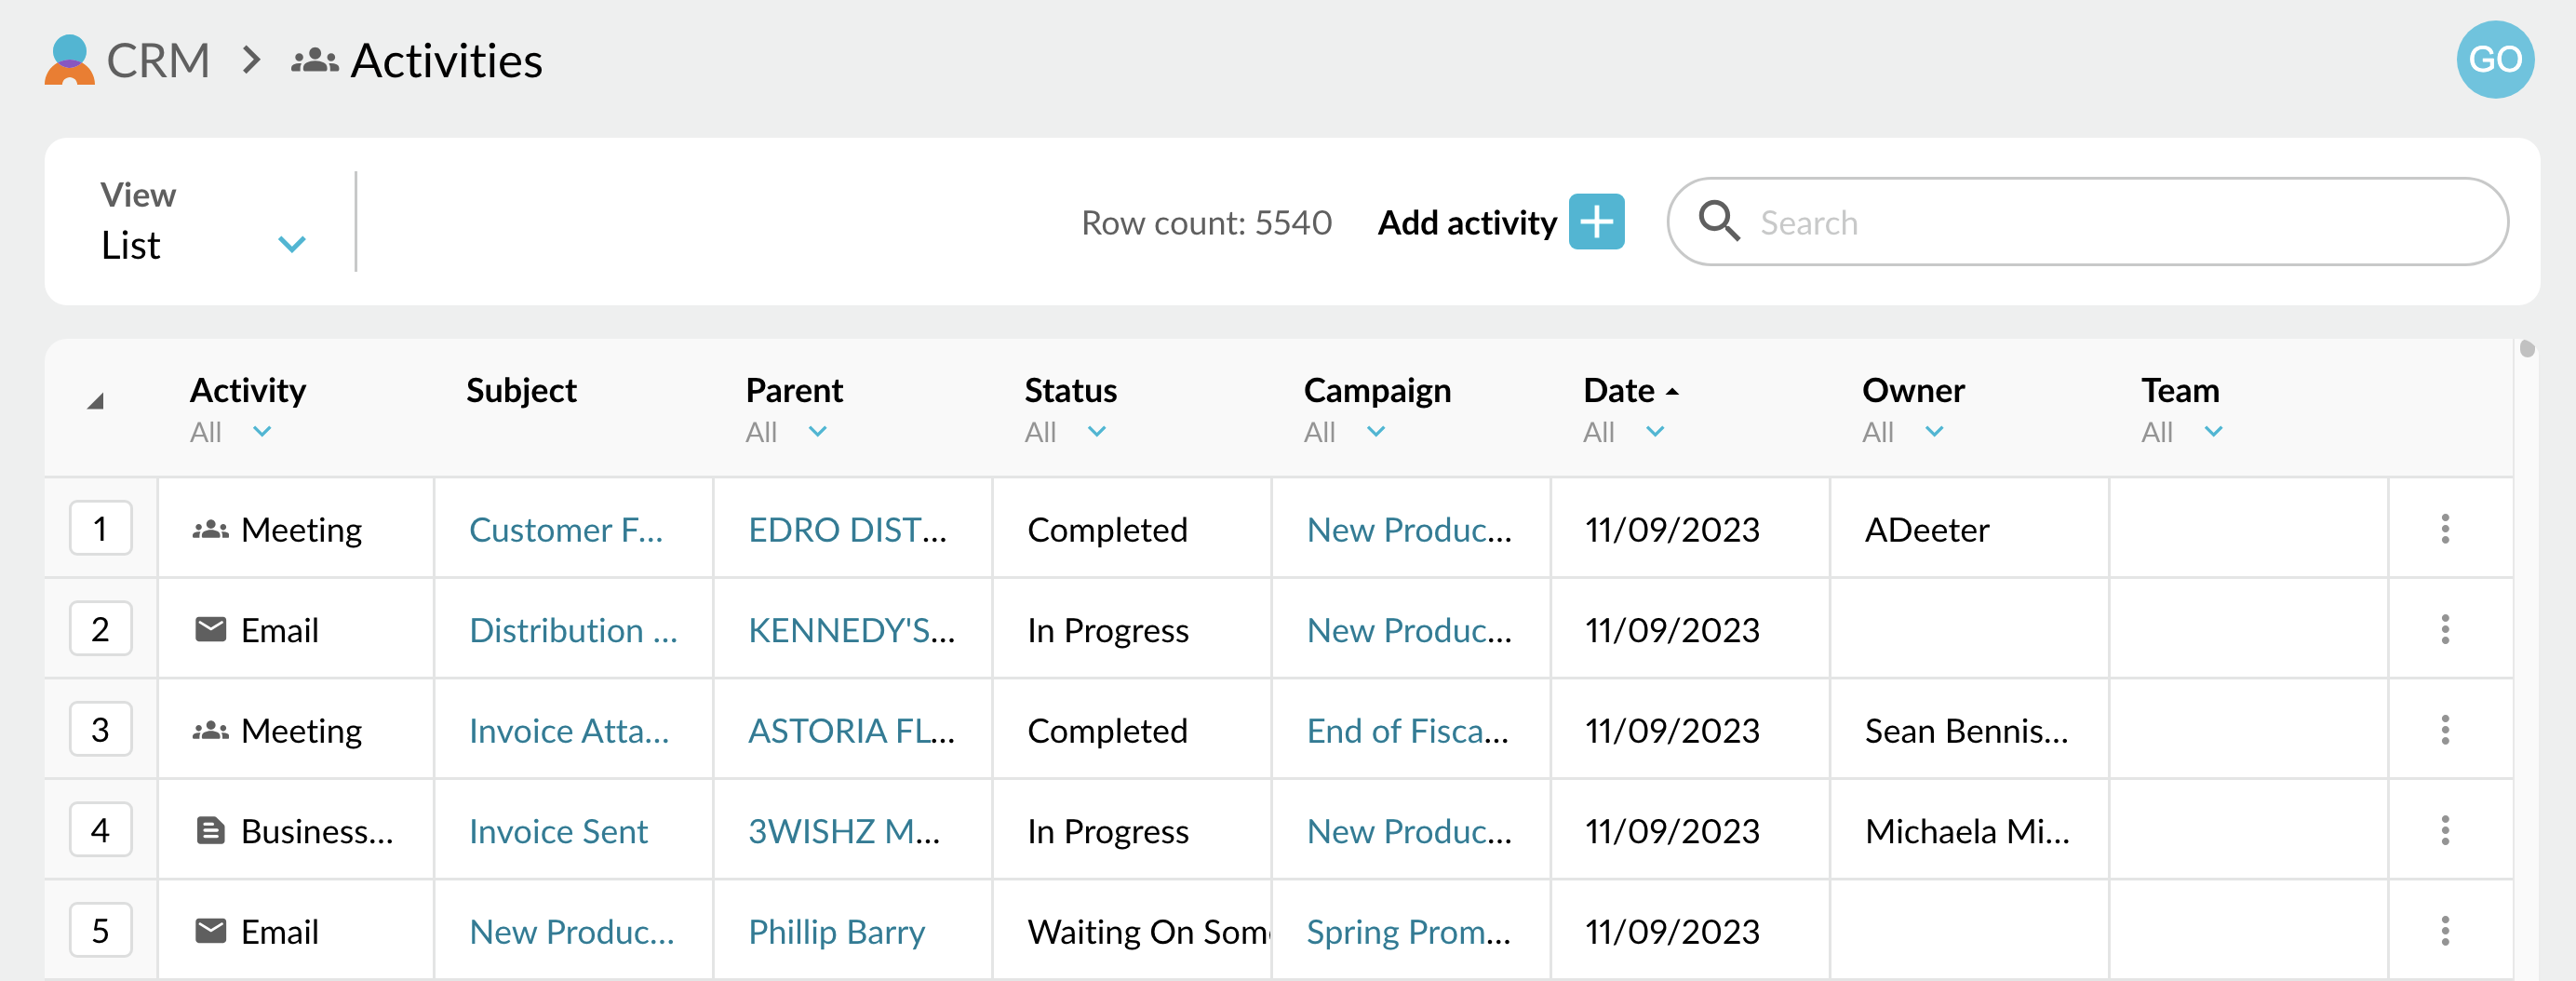The width and height of the screenshot is (2576, 981).
Task: Open the three-dot menu for row 3
Action: click(2444, 730)
